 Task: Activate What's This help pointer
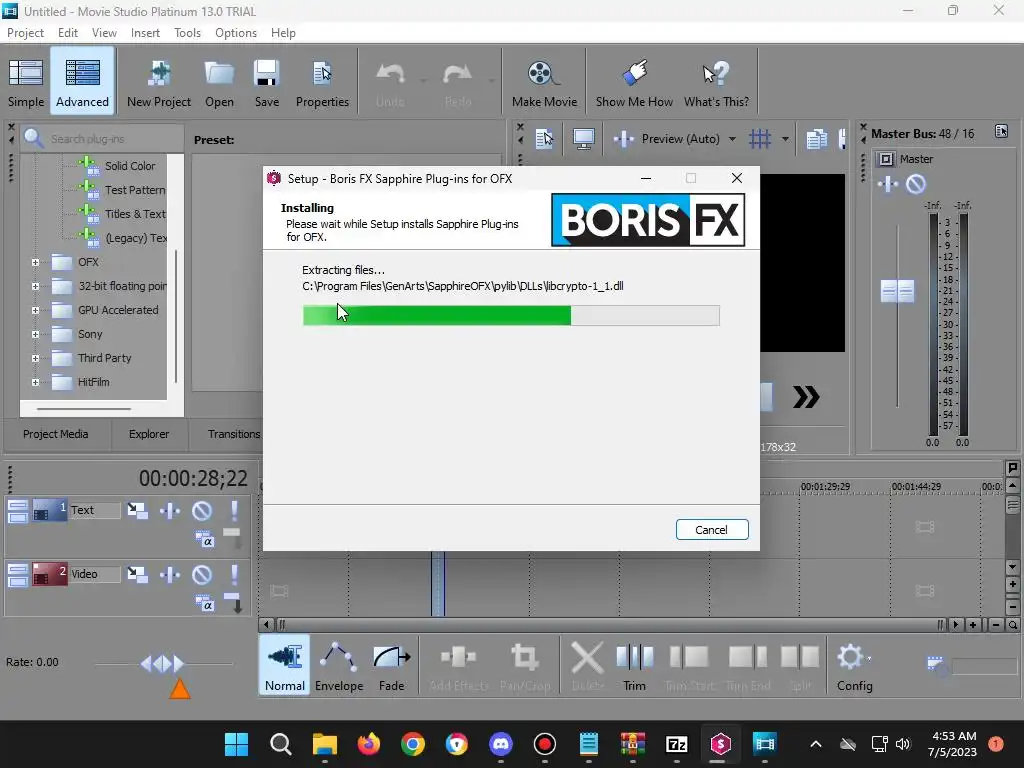716,82
